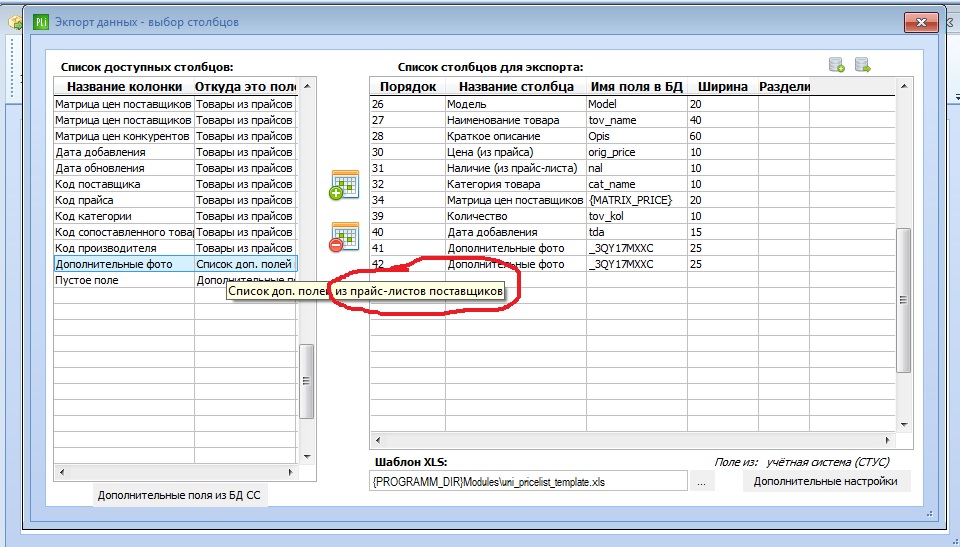Click the database add icon with green plus

click(x=836, y=64)
